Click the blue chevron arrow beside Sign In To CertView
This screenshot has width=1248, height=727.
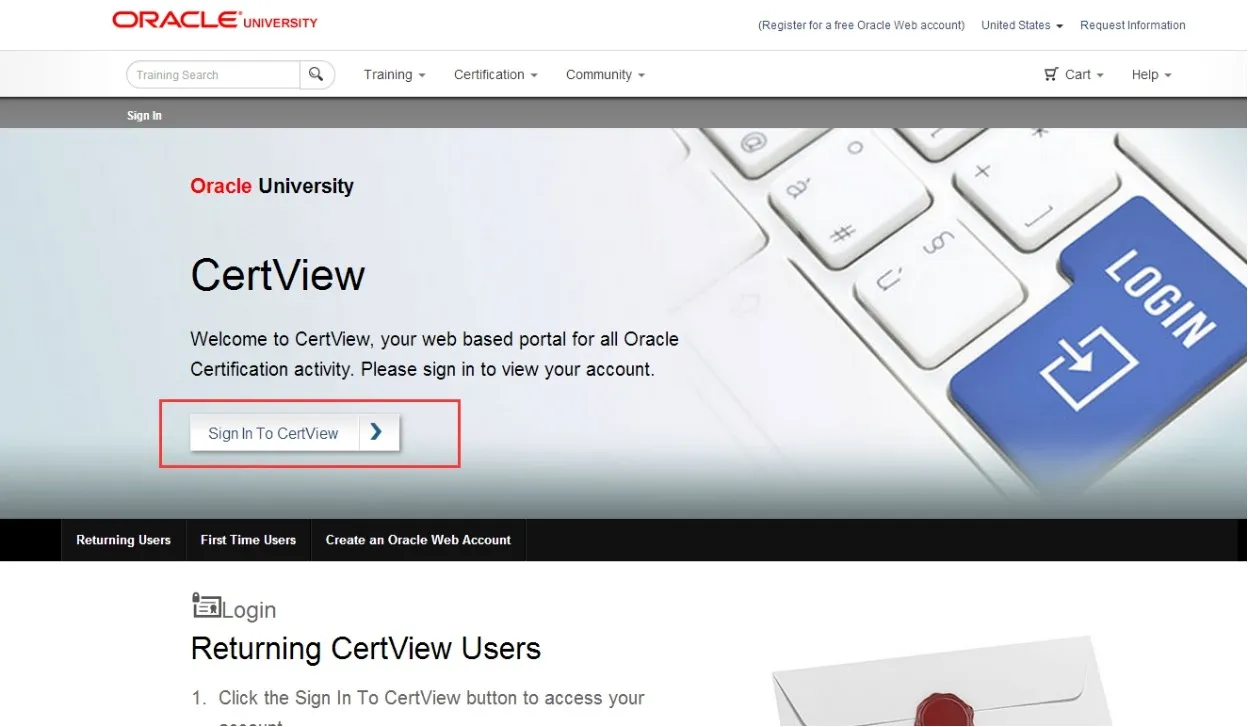pos(377,432)
